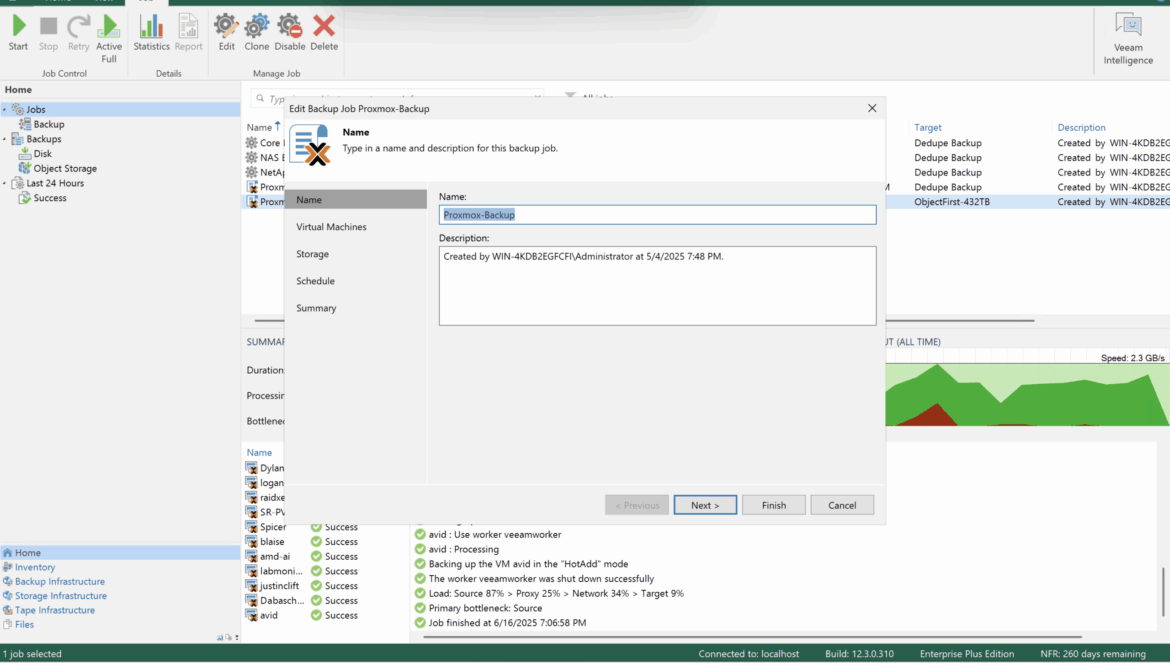Click the VM list Name column header
Image resolution: width=1170 pixels, height=663 pixels.
[x=259, y=453]
